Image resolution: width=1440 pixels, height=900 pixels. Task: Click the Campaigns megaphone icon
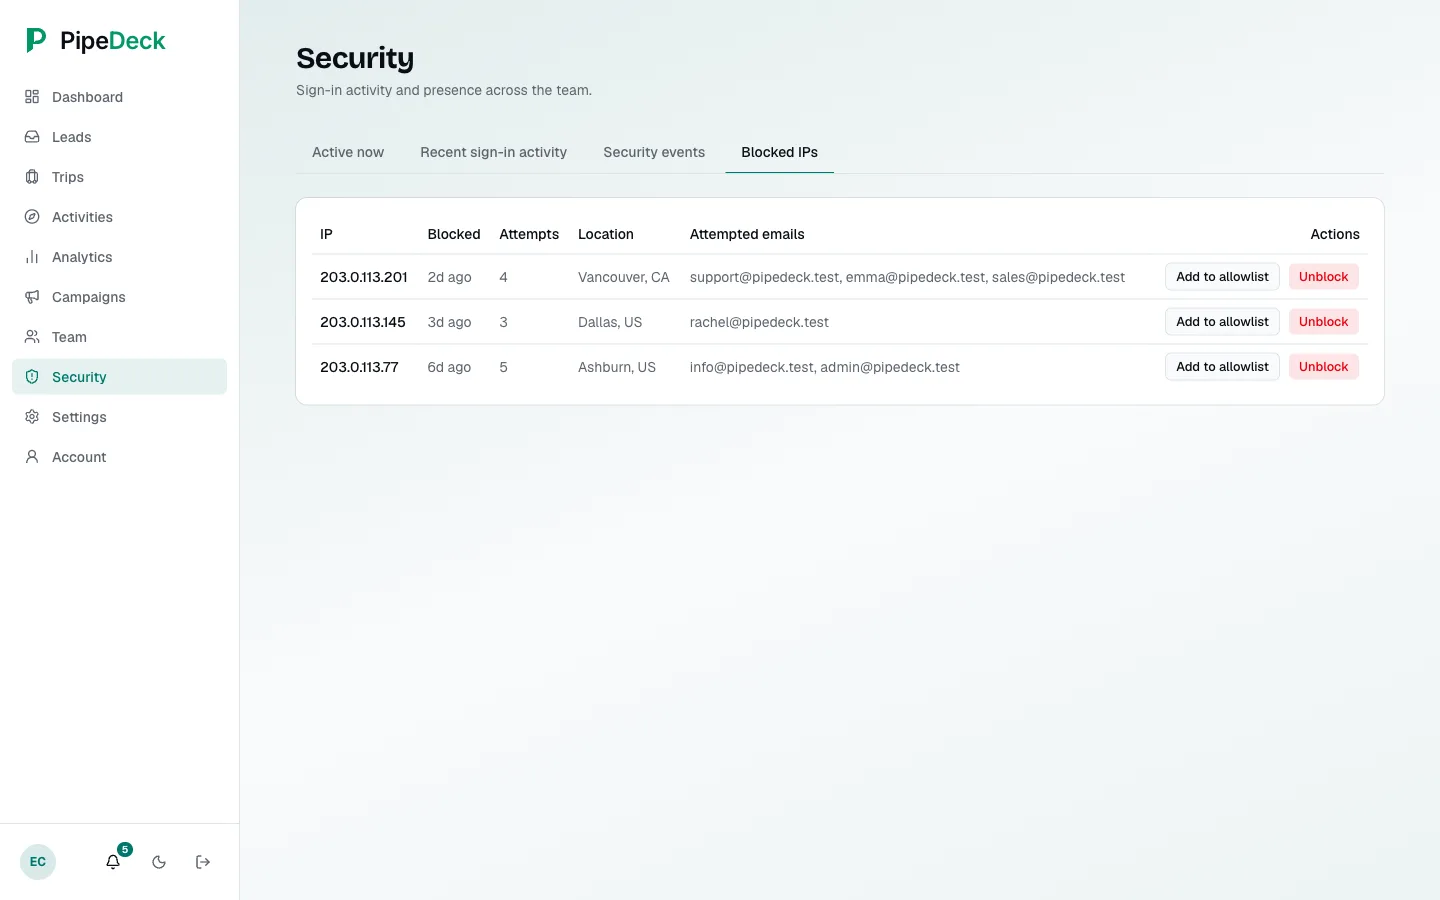(x=32, y=297)
